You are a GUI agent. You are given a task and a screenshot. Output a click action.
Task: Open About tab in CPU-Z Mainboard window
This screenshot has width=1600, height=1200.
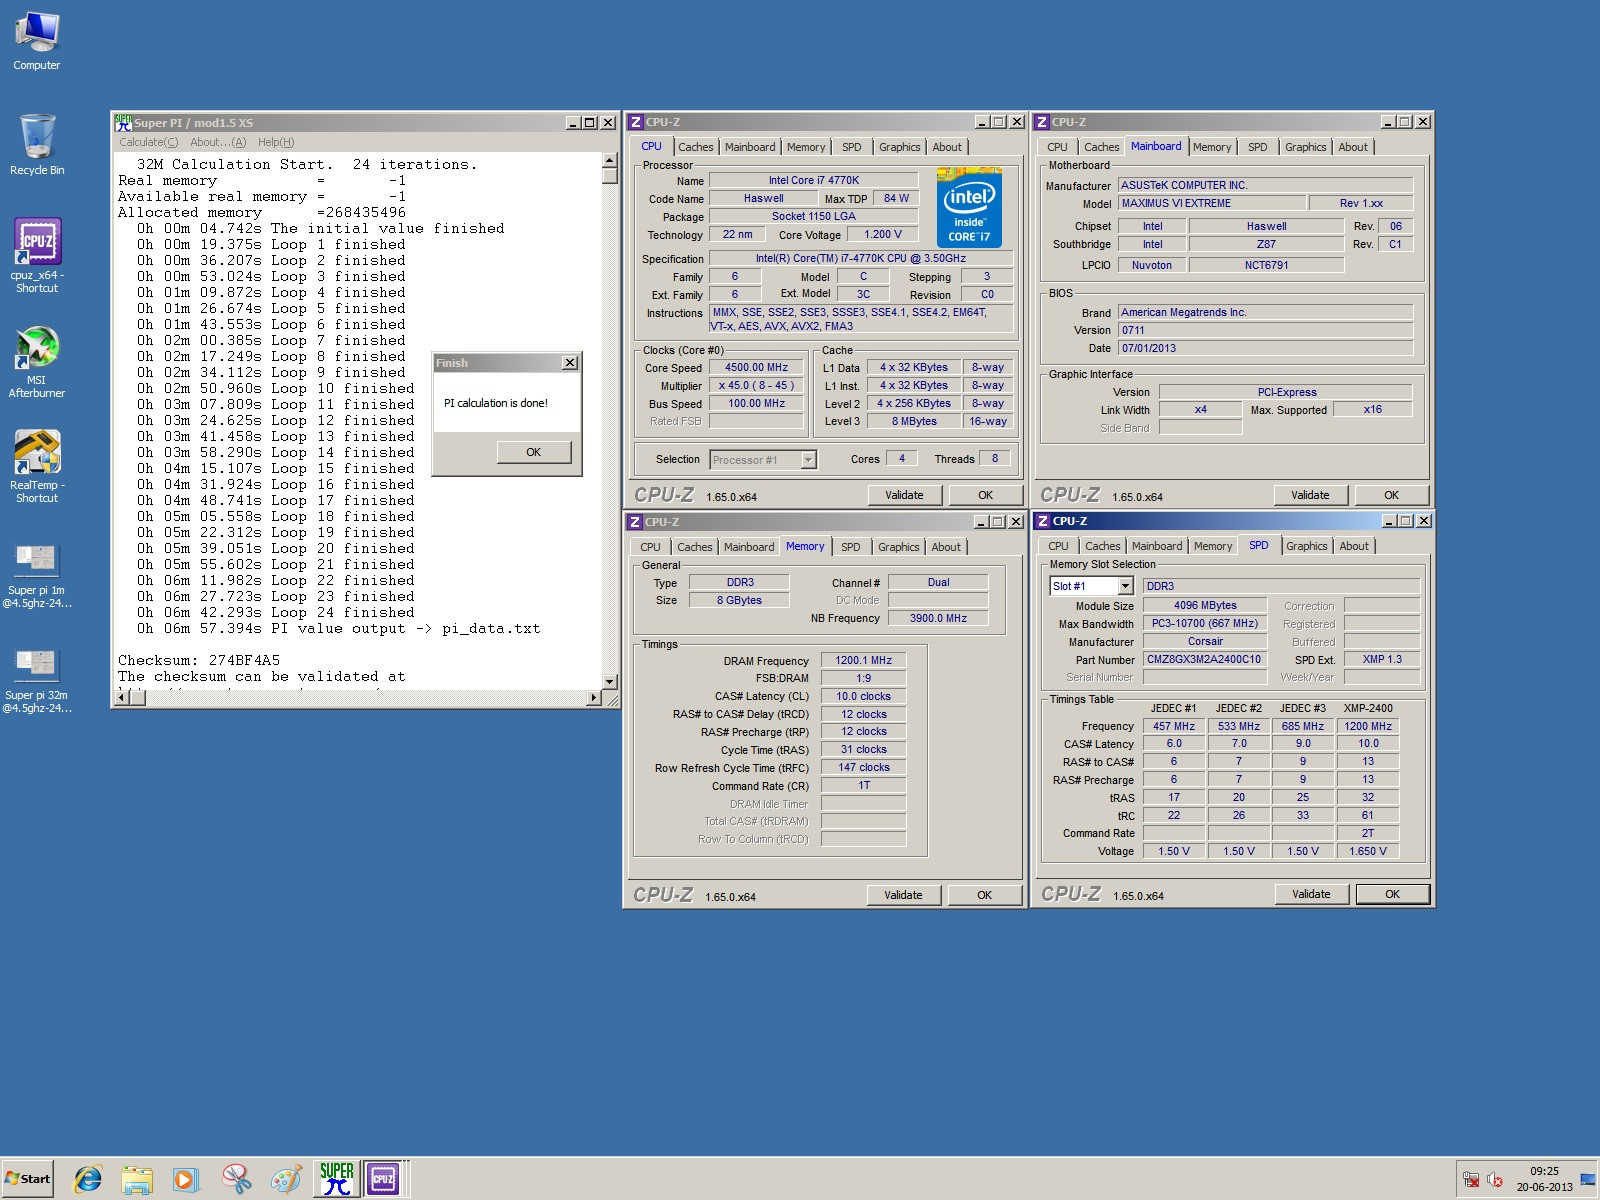[x=1353, y=147]
